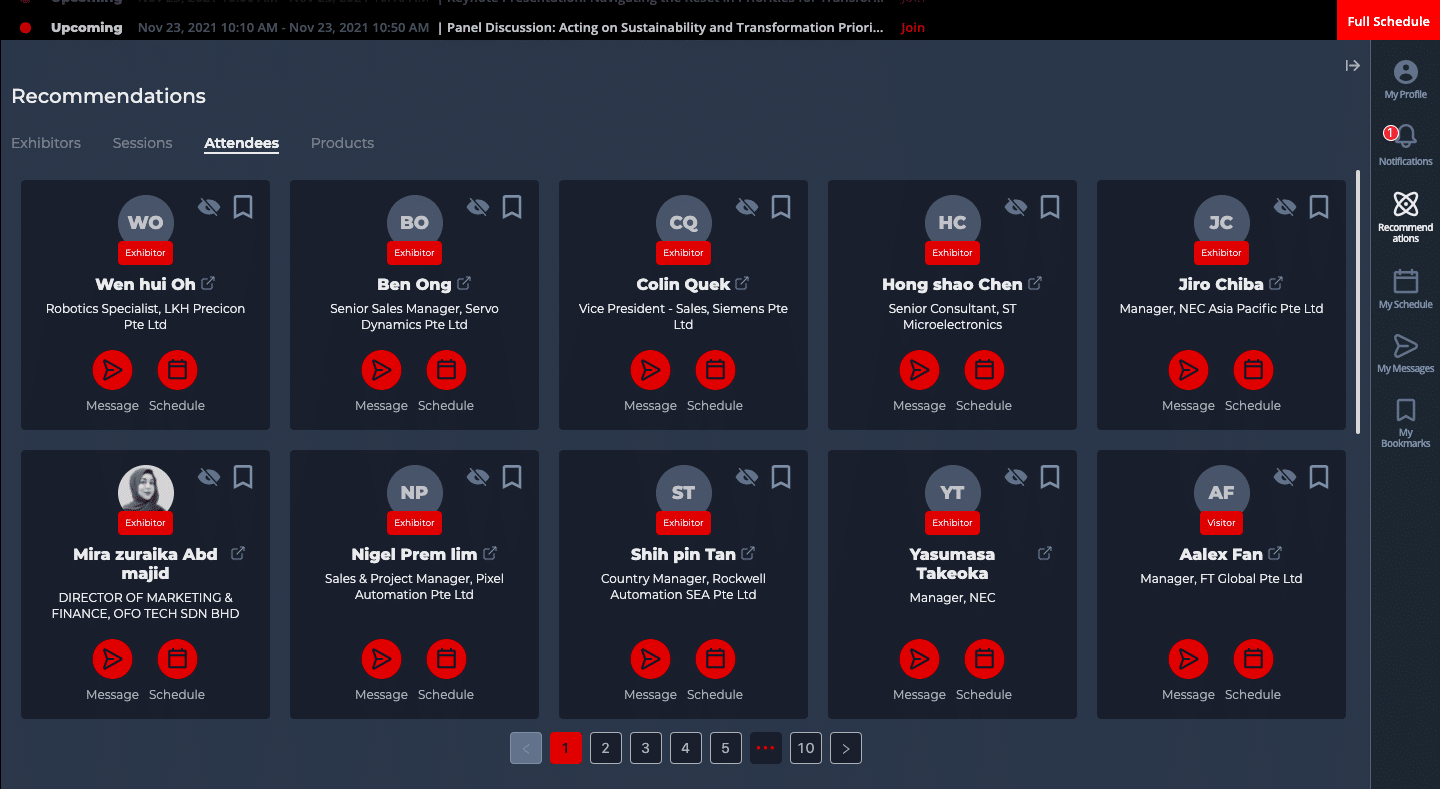Image resolution: width=1440 pixels, height=789 pixels.
Task: Check Notifications in the right sidebar
Action: tap(1405, 142)
